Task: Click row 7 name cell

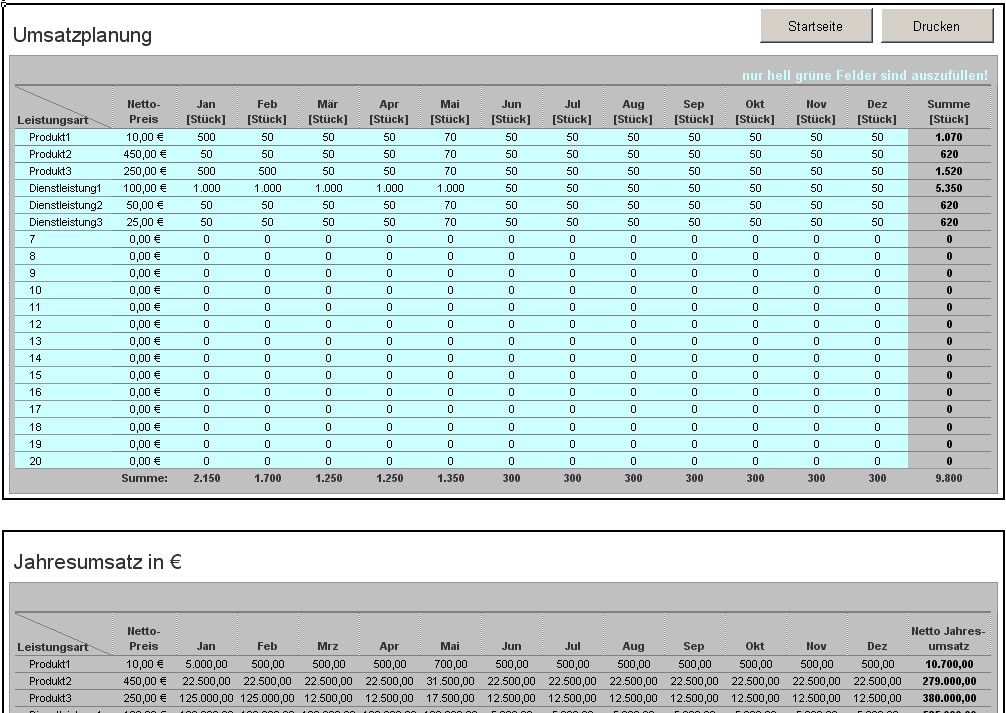Action: coord(64,239)
